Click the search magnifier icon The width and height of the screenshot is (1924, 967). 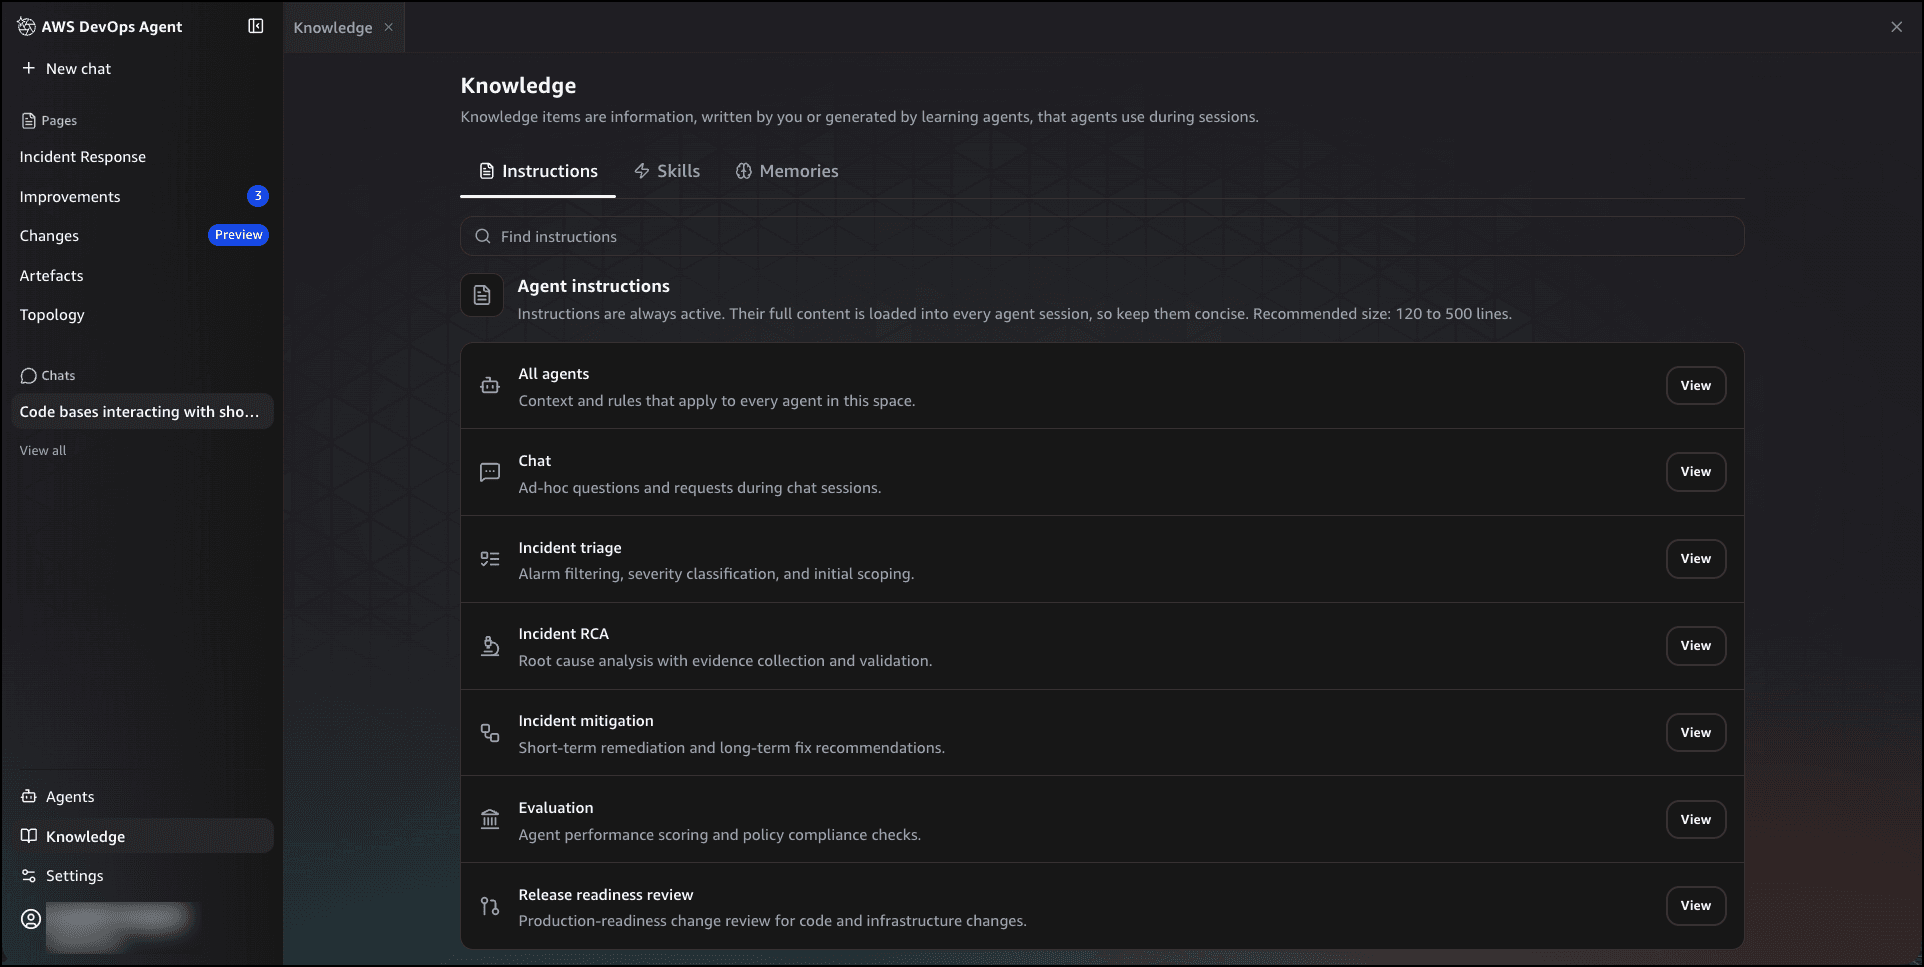(x=483, y=236)
